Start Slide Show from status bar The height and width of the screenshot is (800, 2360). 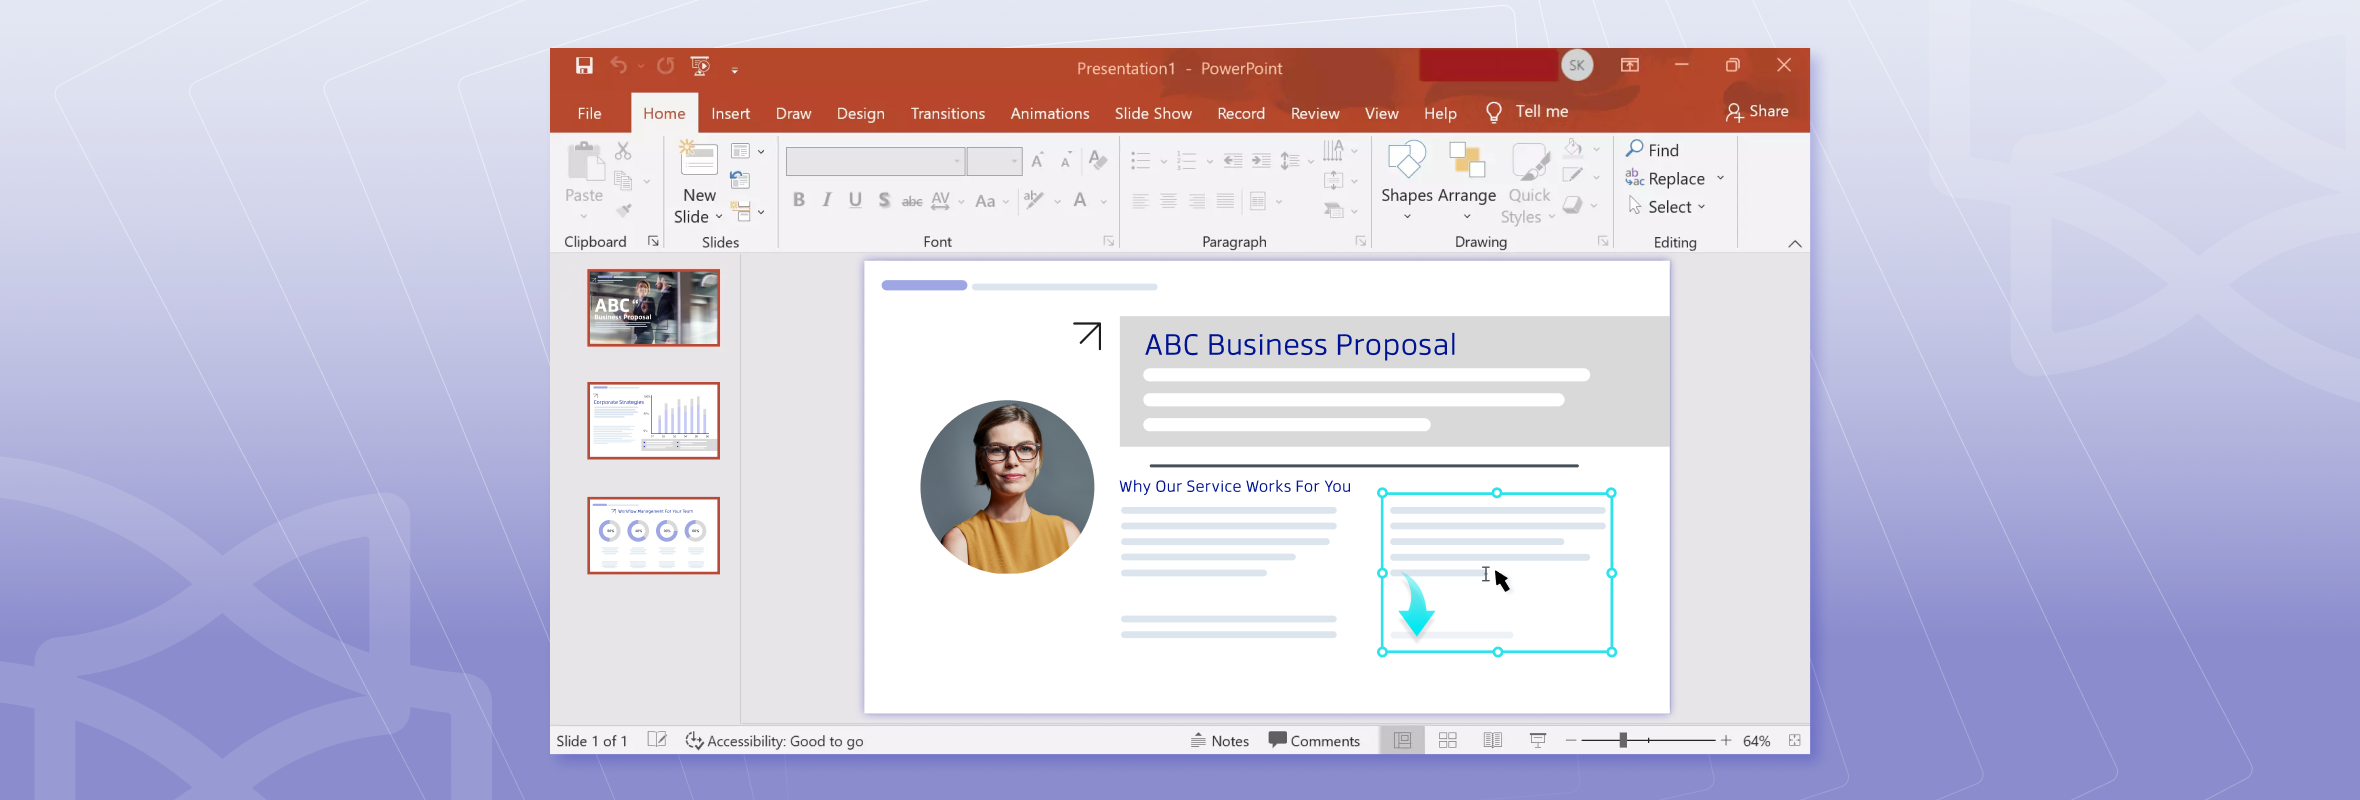1538,740
